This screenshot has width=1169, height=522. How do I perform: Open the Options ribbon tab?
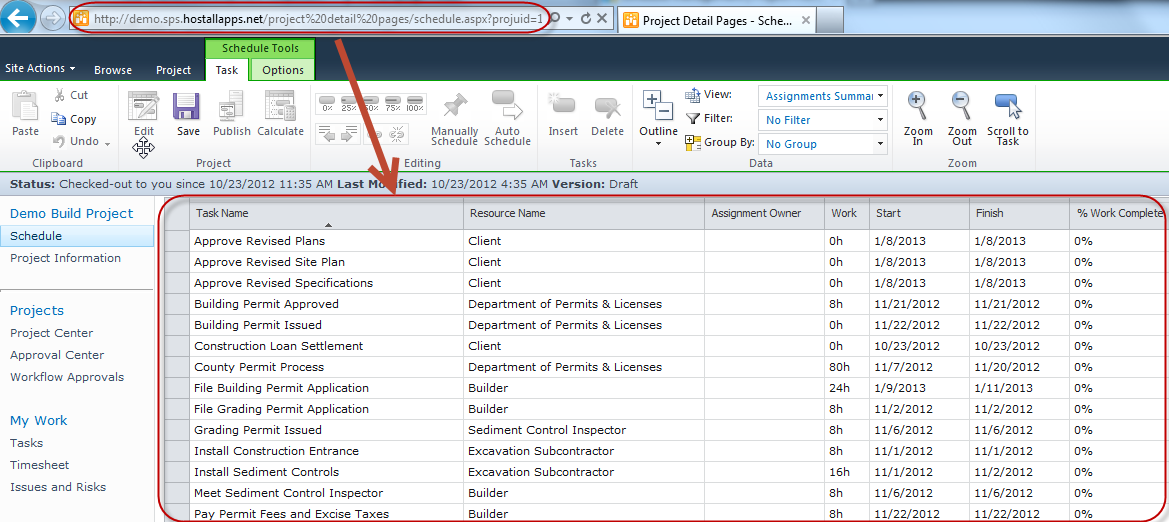pyautogui.click(x=283, y=70)
